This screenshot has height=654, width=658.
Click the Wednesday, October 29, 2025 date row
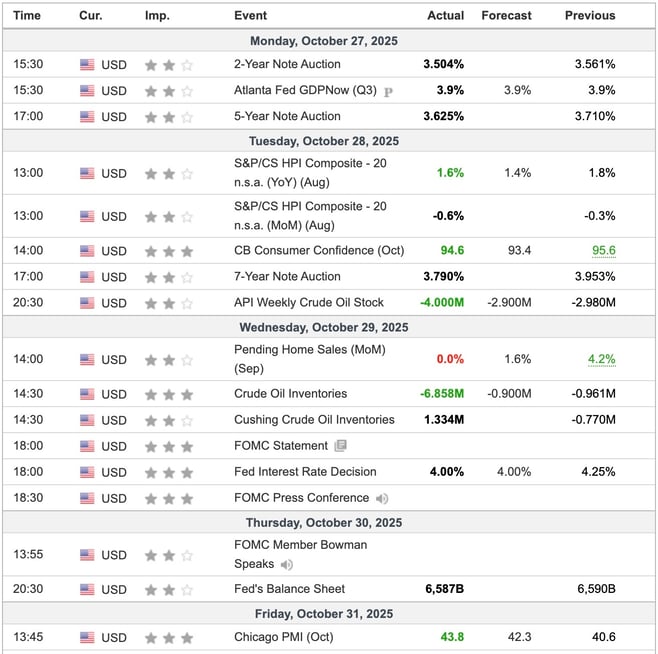[328, 328]
